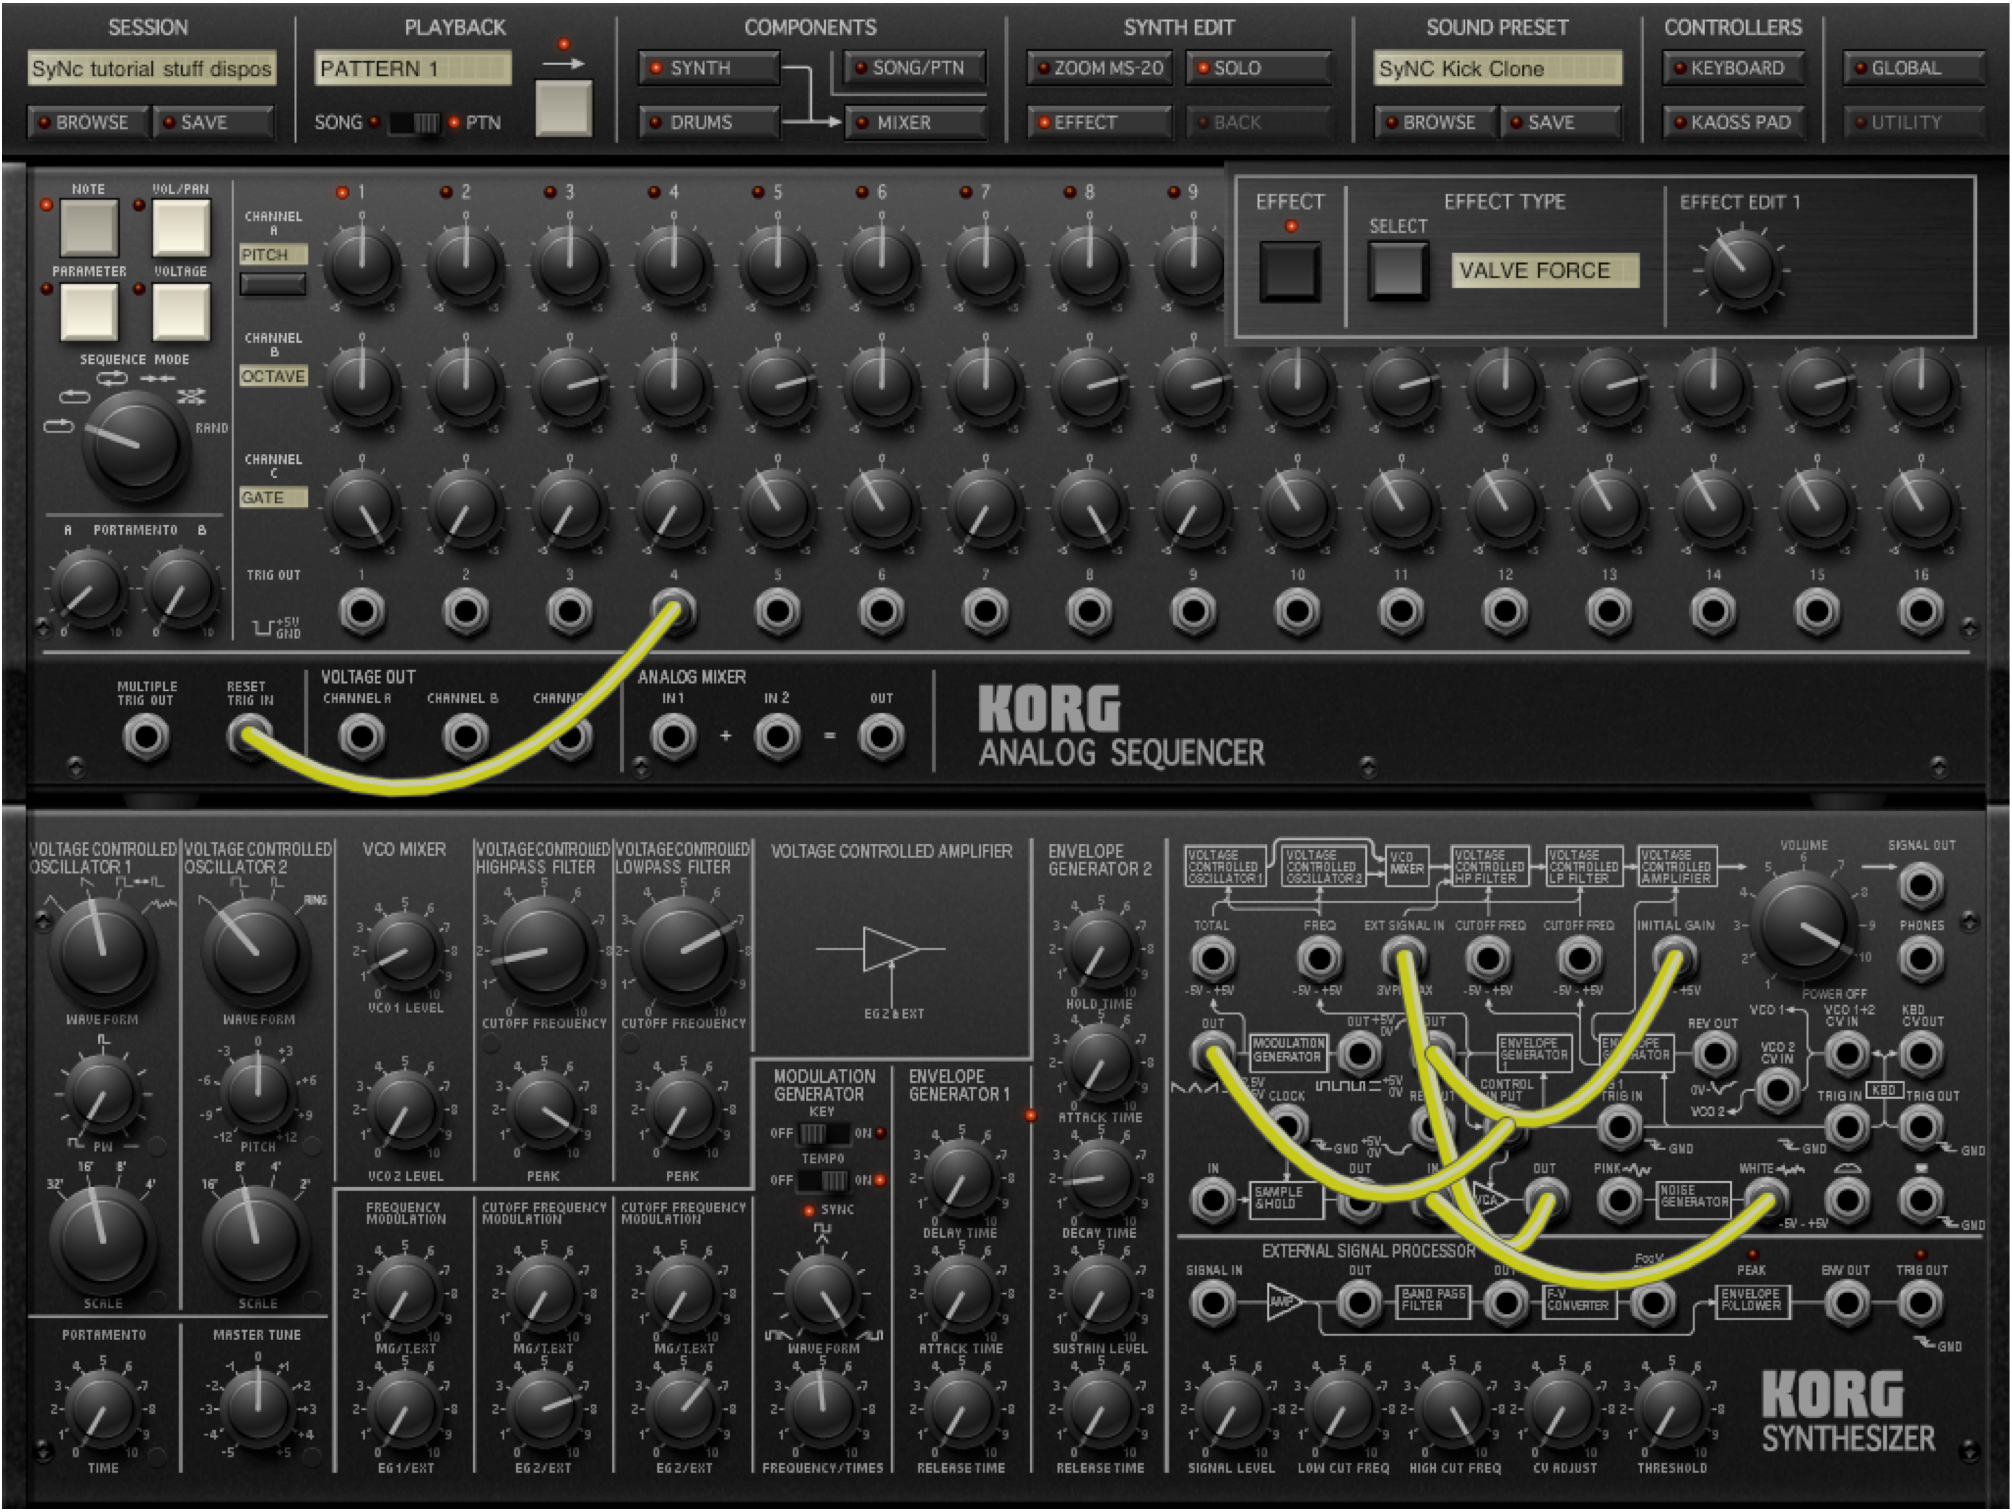Click the VOLTAGE OUT Channel A jack

click(x=362, y=738)
